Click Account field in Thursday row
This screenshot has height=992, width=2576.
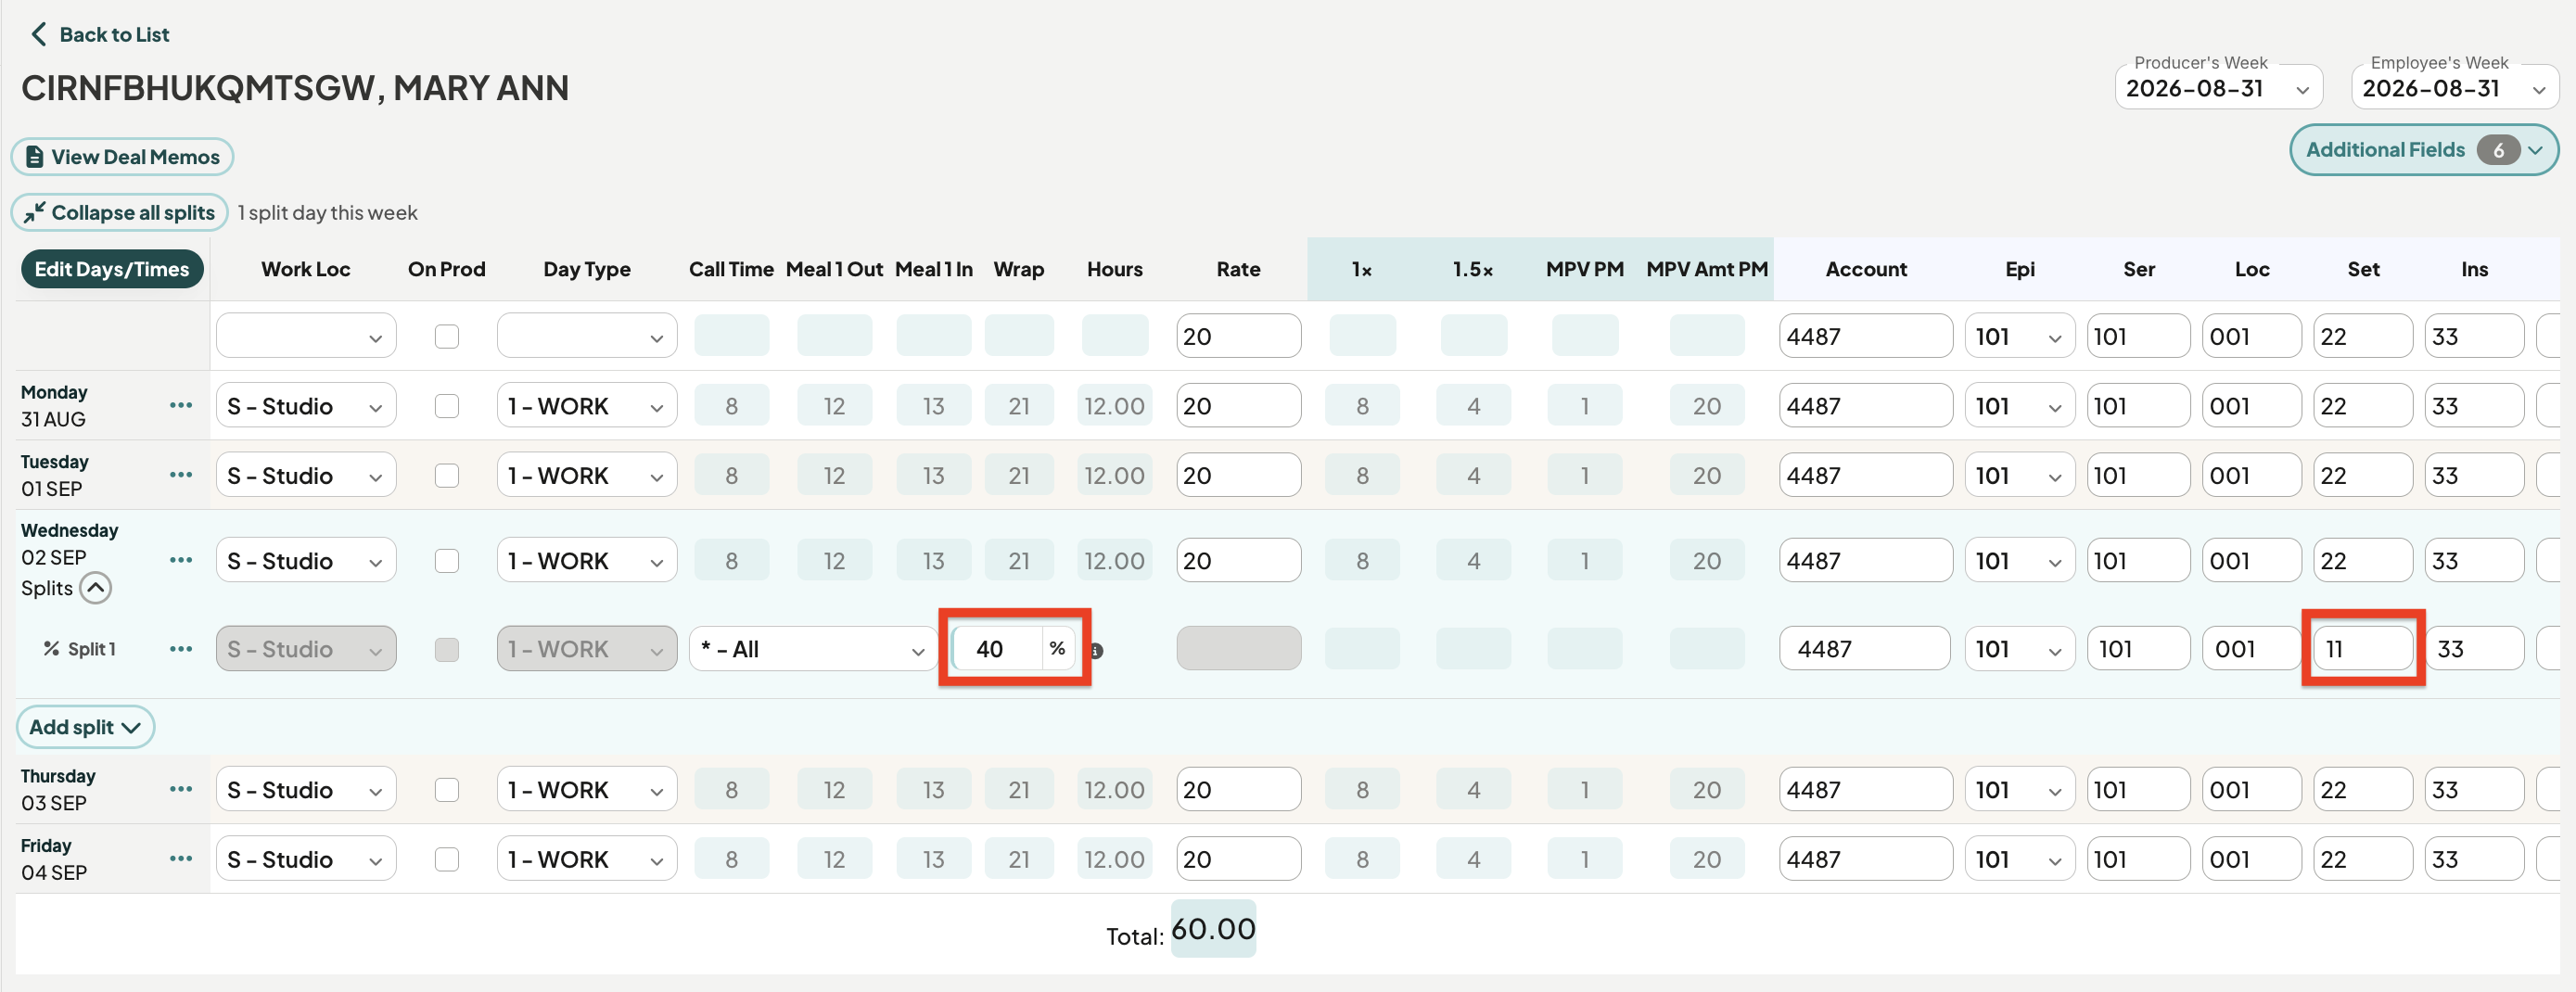coord(1865,790)
